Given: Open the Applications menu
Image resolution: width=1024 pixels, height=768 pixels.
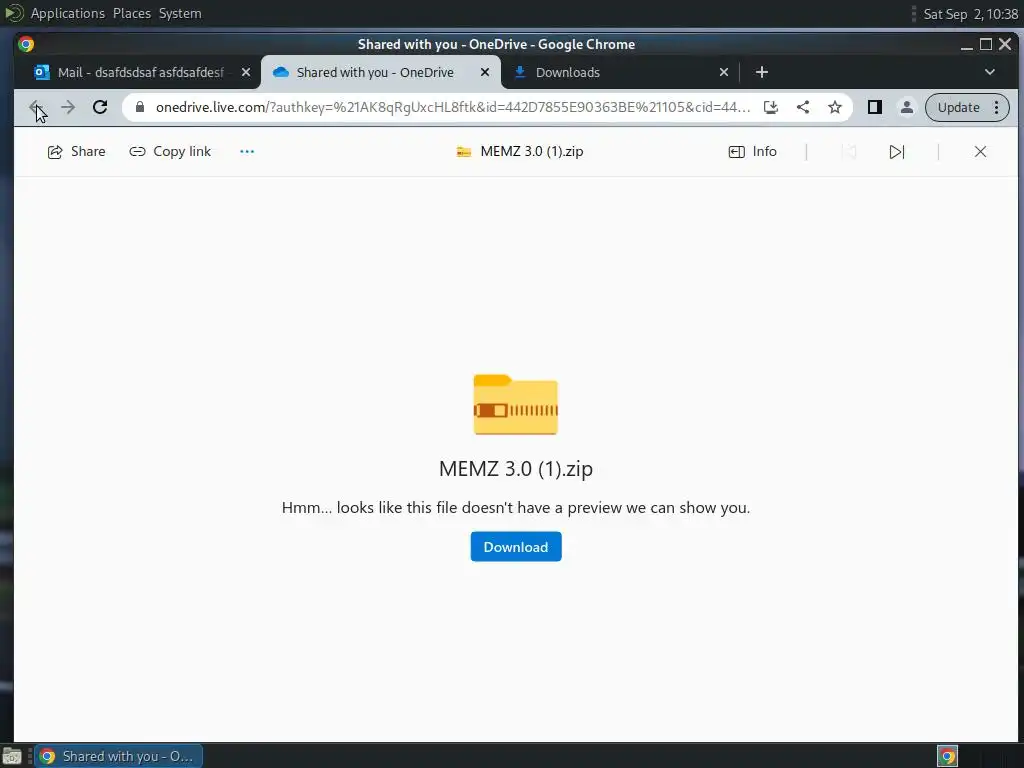Looking at the screenshot, I should click(x=67, y=13).
